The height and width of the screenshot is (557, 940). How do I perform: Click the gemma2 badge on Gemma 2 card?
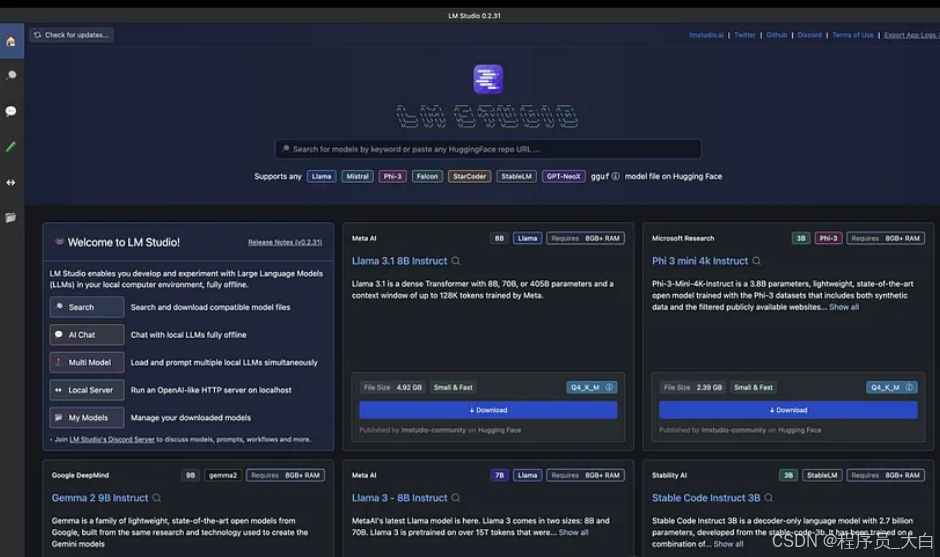coord(222,475)
